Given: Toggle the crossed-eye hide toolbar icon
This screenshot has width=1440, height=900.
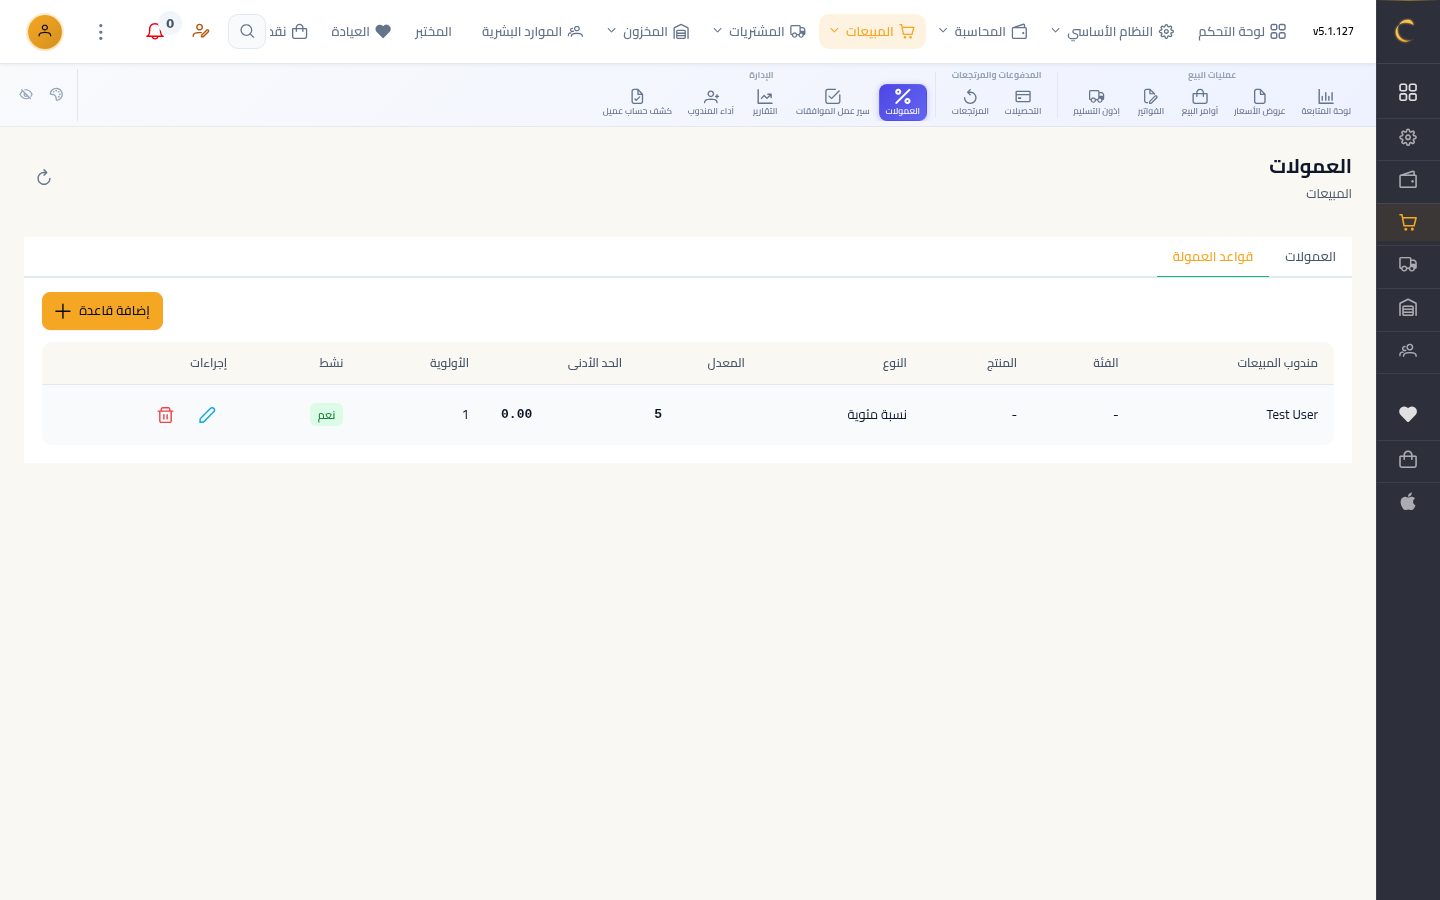Looking at the screenshot, I should (x=27, y=94).
